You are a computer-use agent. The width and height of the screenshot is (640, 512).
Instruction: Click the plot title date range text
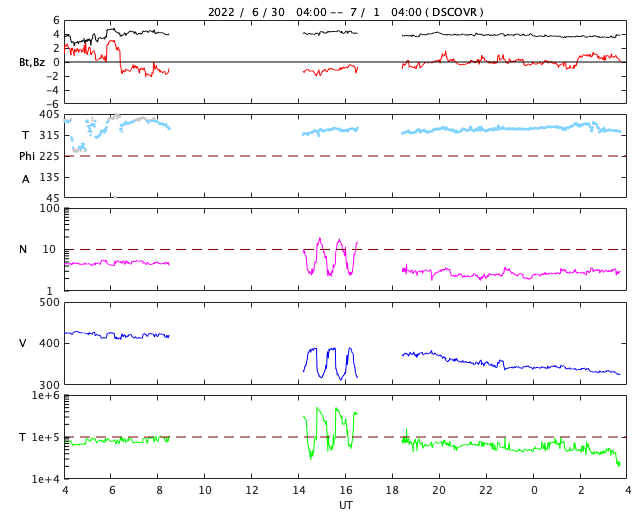(x=345, y=12)
